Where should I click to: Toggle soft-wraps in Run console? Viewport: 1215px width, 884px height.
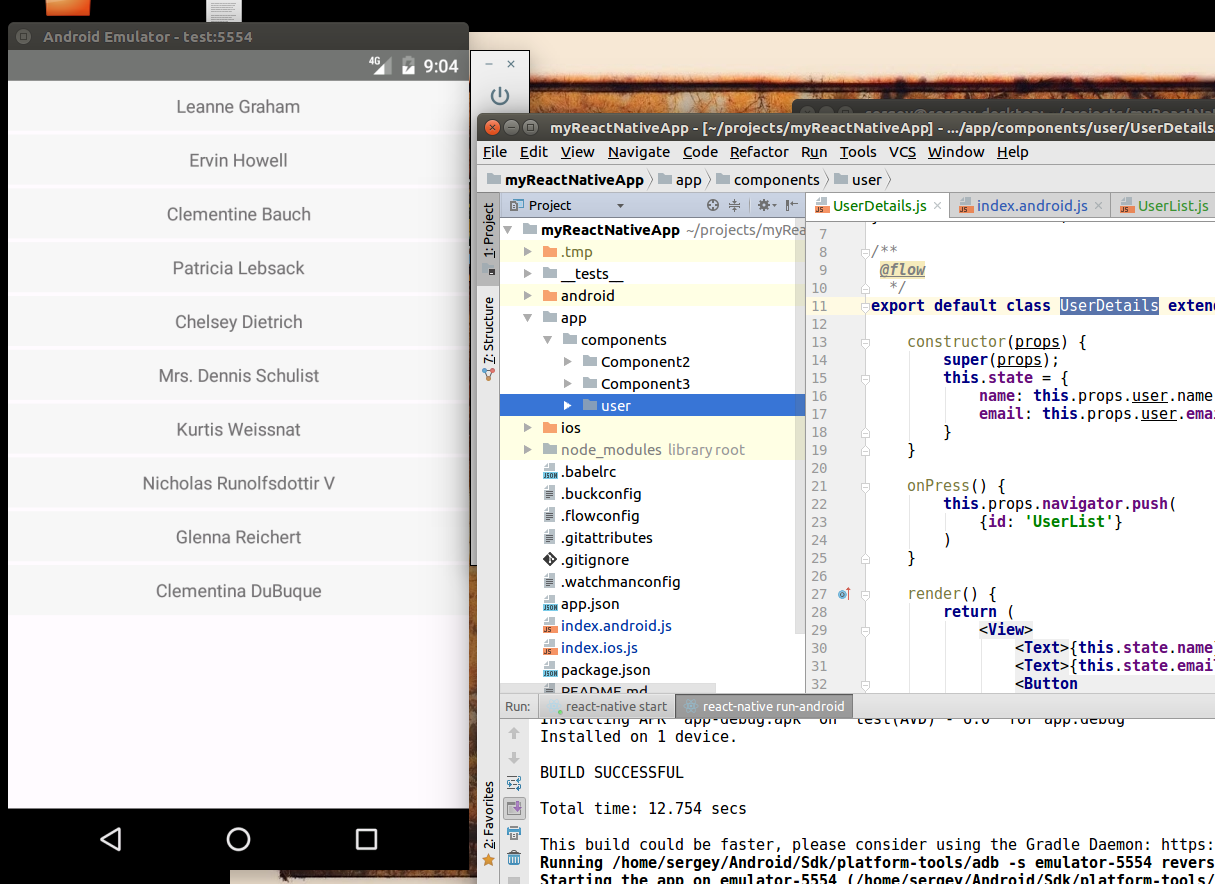coord(514,783)
